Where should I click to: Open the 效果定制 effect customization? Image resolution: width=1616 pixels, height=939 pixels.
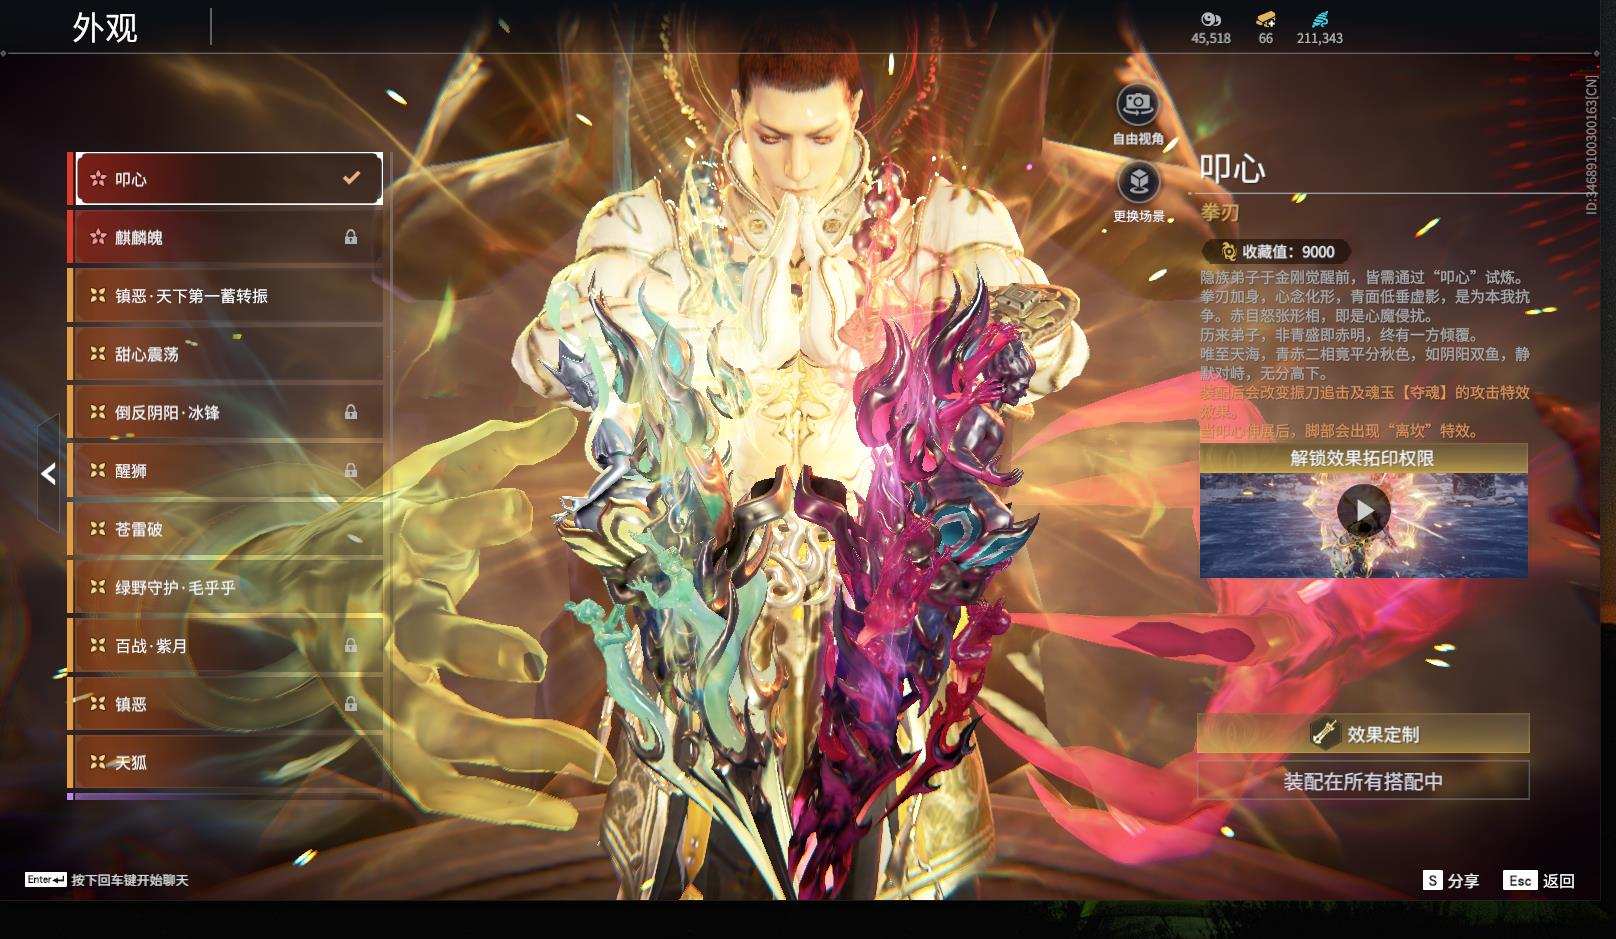[1363, 734]
